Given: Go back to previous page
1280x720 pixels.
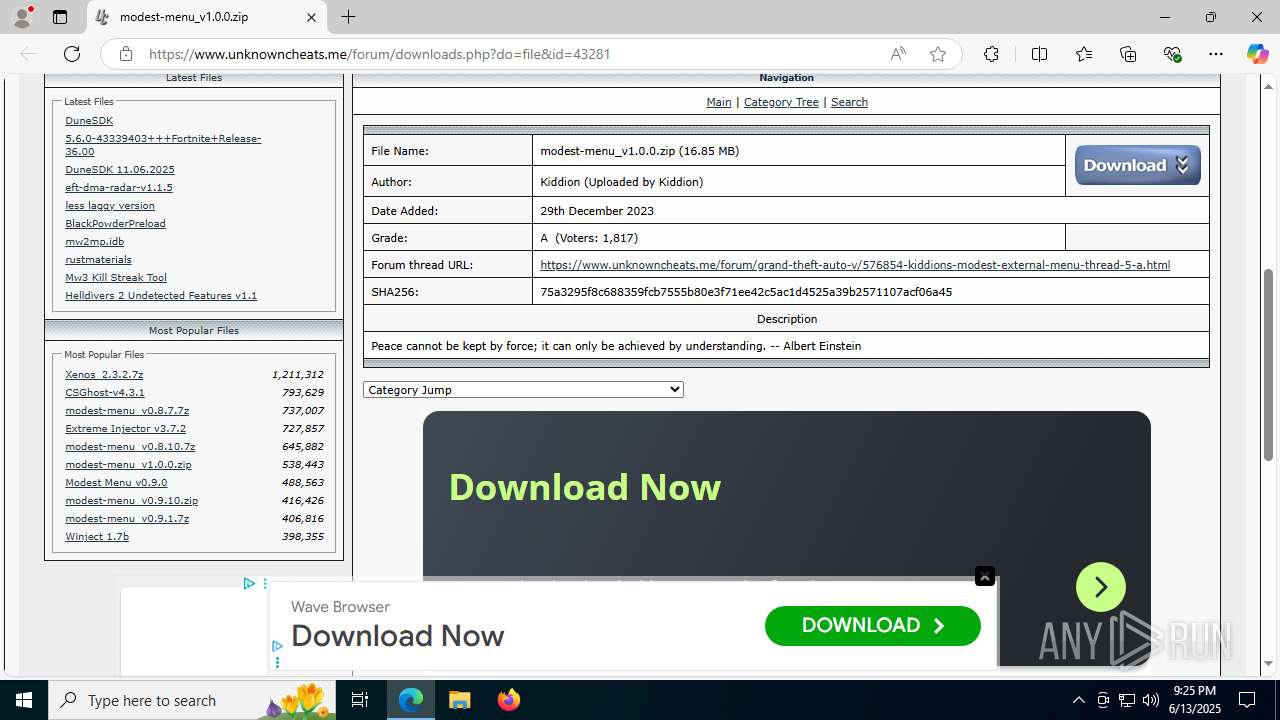Looking at the screenshot, I should pyautogui.click(x=28, y=54).
